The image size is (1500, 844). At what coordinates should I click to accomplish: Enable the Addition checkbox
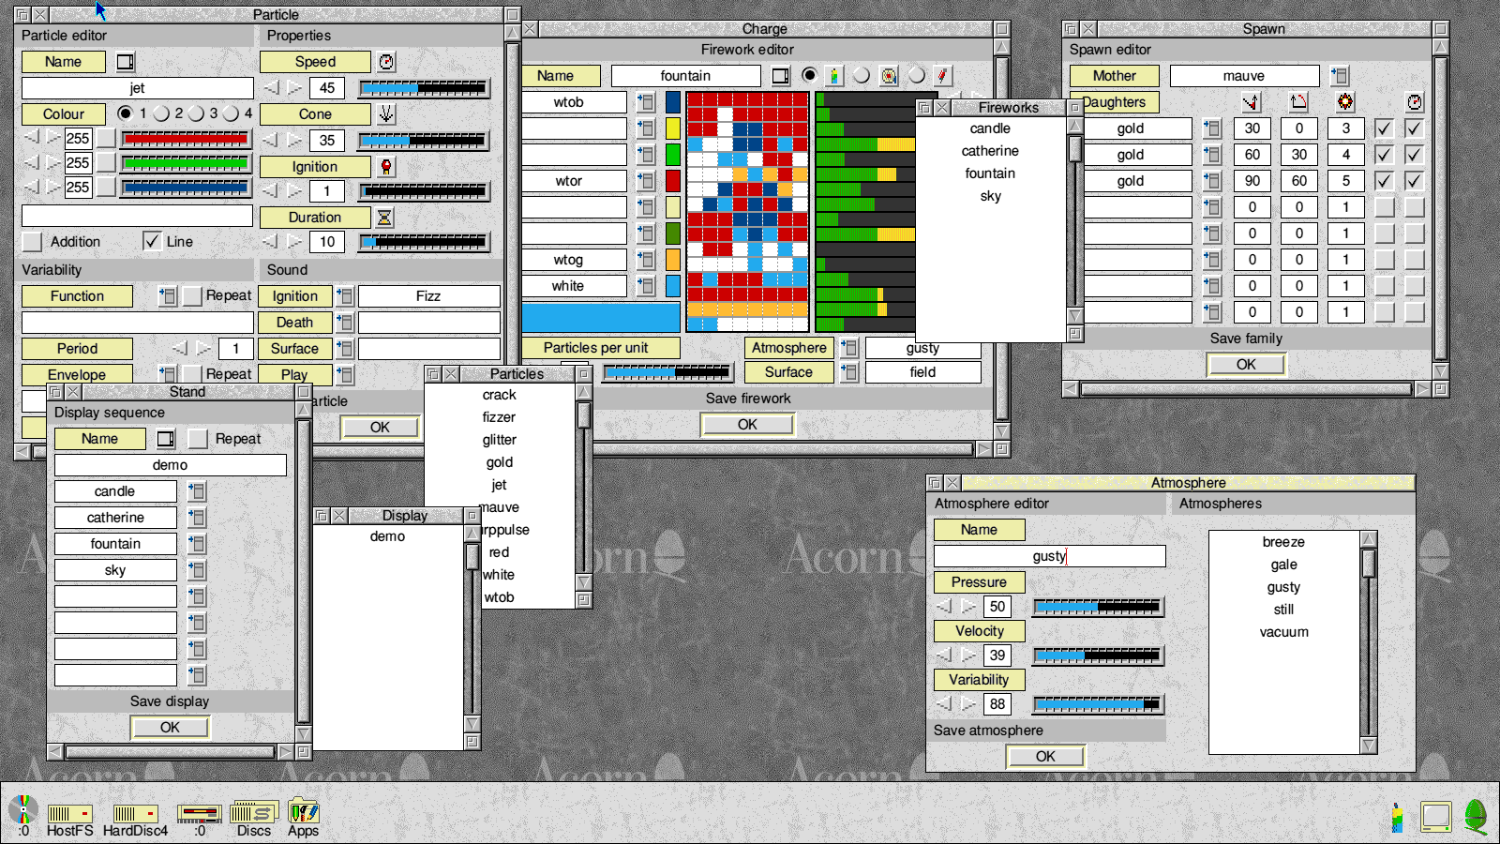pyautogui.click(x=32, y=242)
